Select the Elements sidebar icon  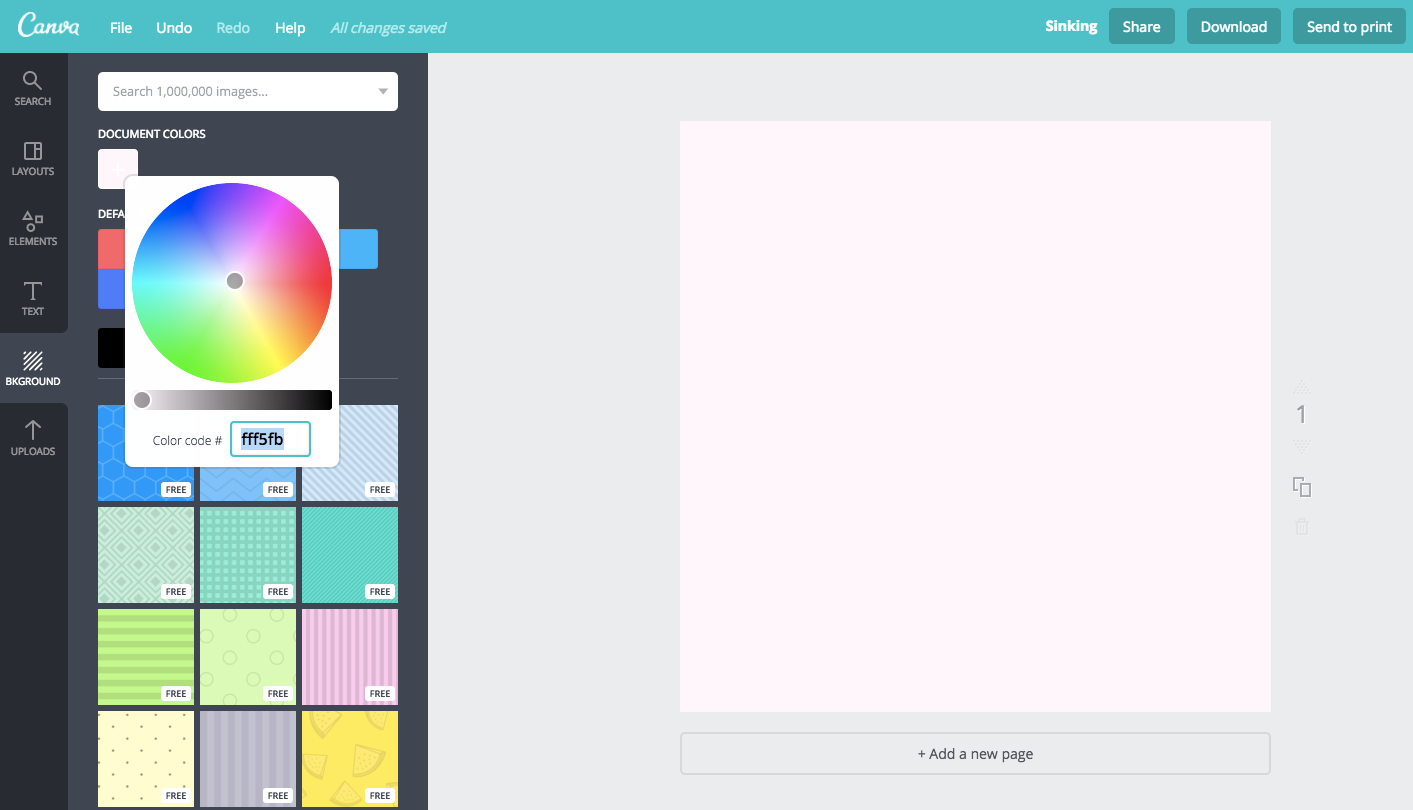click(33, 230)
